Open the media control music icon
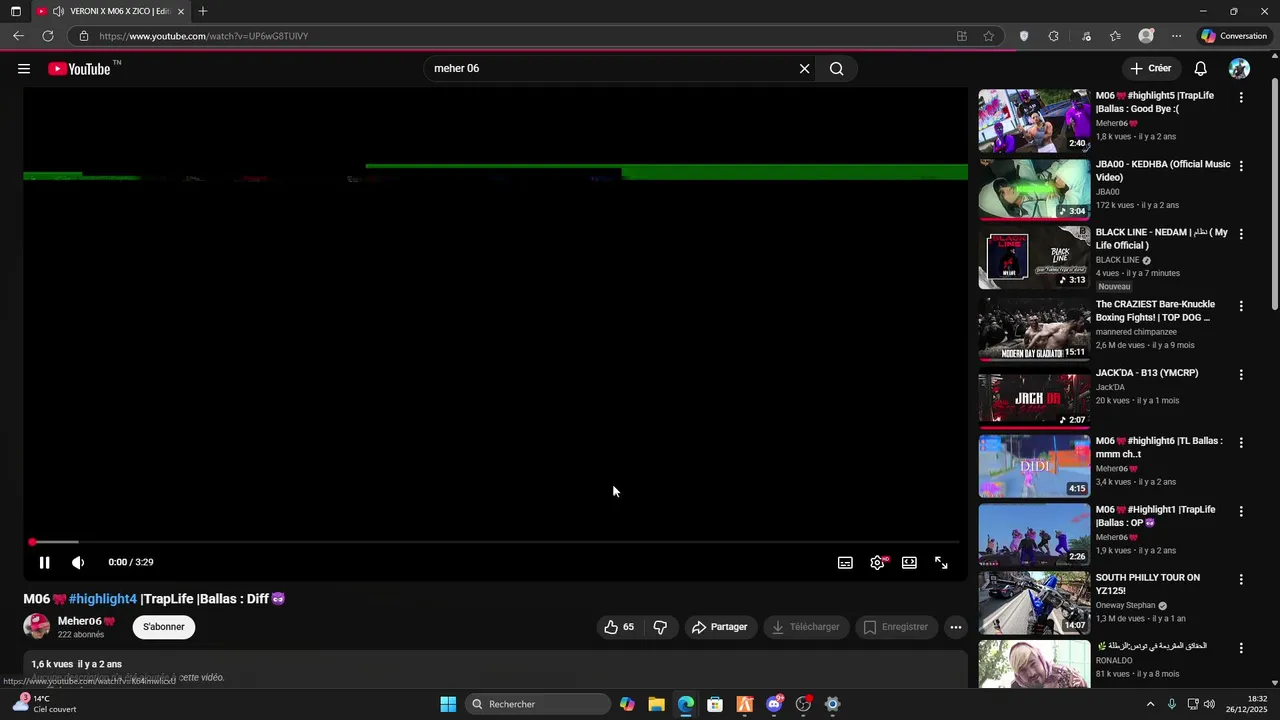1280x720 pixels. (x=1086, y=36)
